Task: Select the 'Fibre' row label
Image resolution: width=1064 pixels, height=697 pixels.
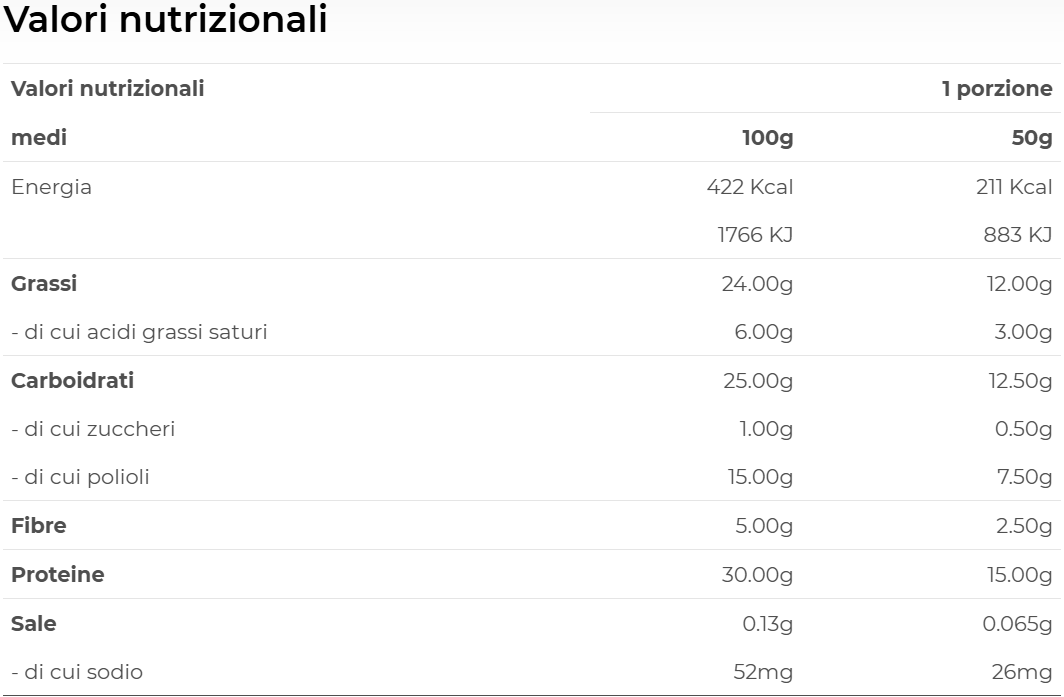Action: (39, 526)
